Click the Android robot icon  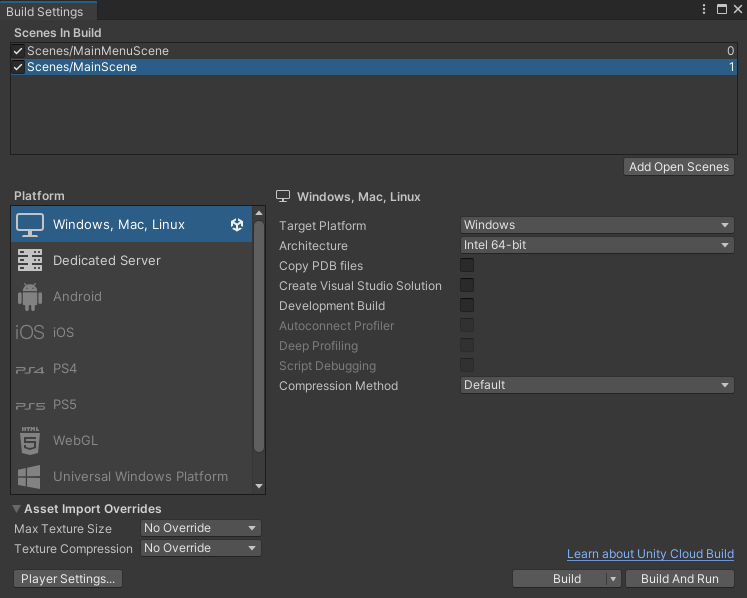[x=30, y=296]
